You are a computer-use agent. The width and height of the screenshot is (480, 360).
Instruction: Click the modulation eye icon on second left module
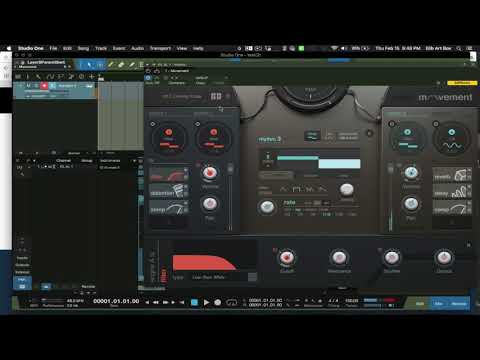click(x=198, y=124)
